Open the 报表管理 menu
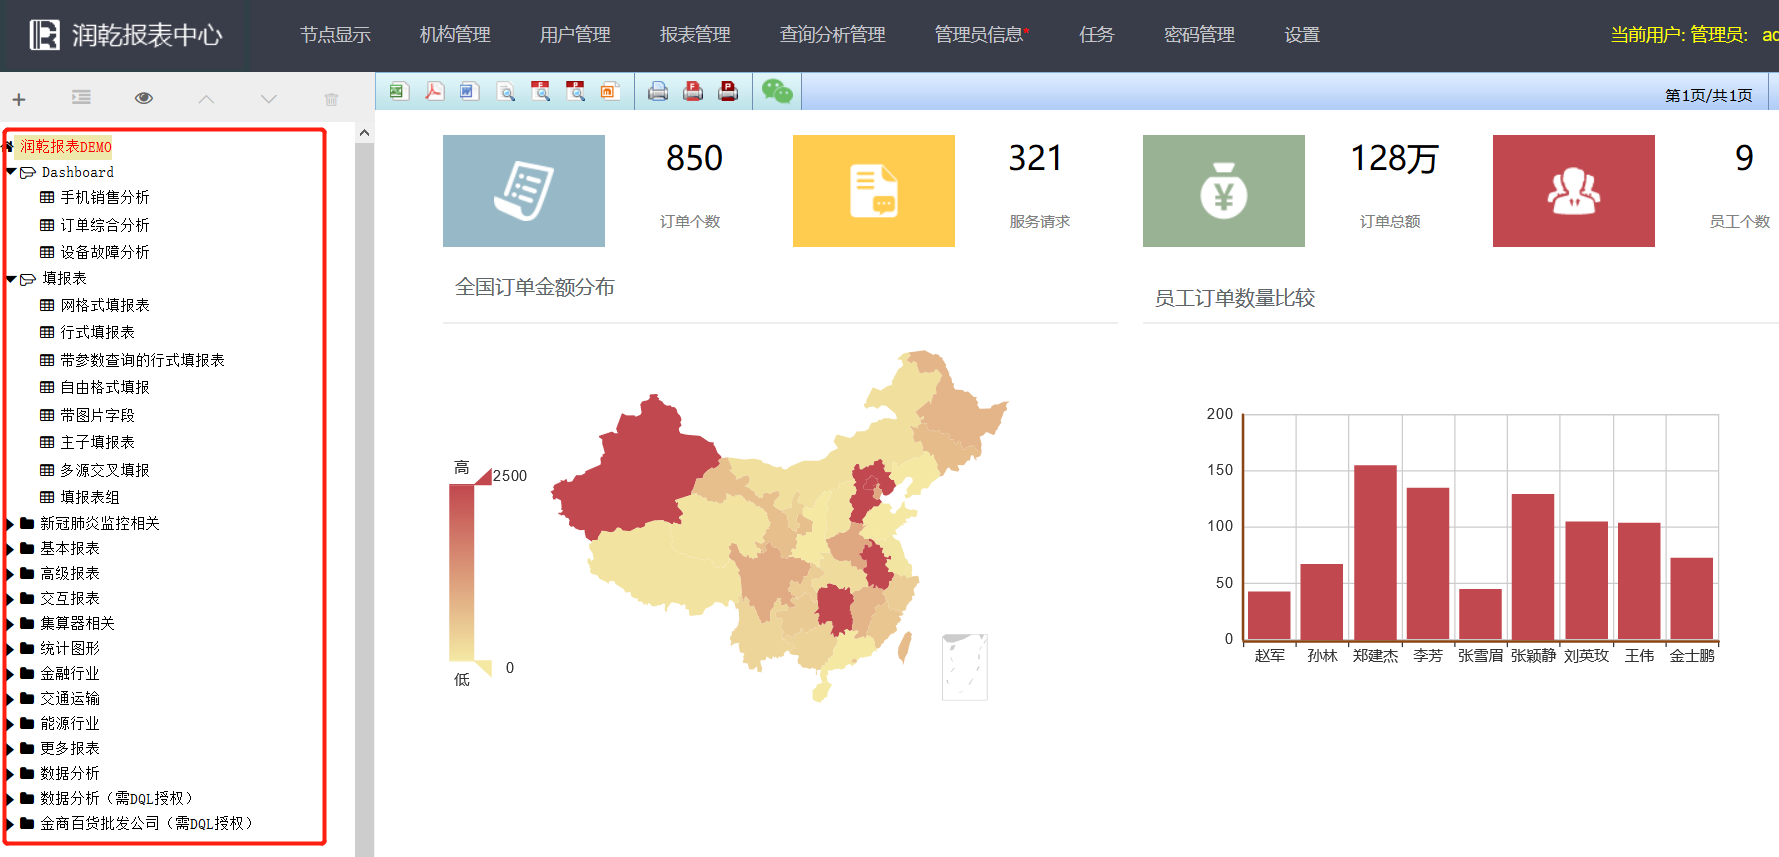Screen dimensions: 1779x857 click(695, 35)
